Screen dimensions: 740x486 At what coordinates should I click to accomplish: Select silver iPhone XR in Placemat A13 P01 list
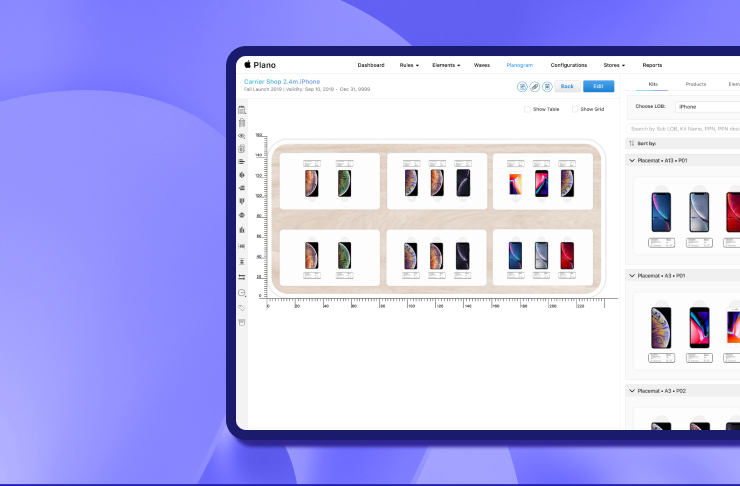pos(699,212)
